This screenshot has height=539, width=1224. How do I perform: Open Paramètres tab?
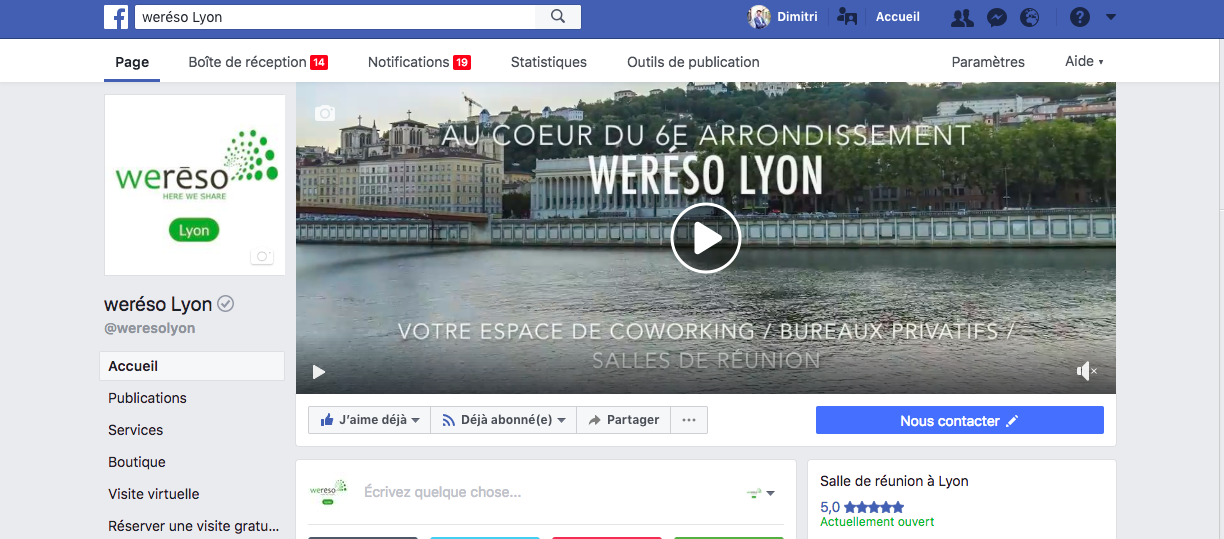coord(988,62)
